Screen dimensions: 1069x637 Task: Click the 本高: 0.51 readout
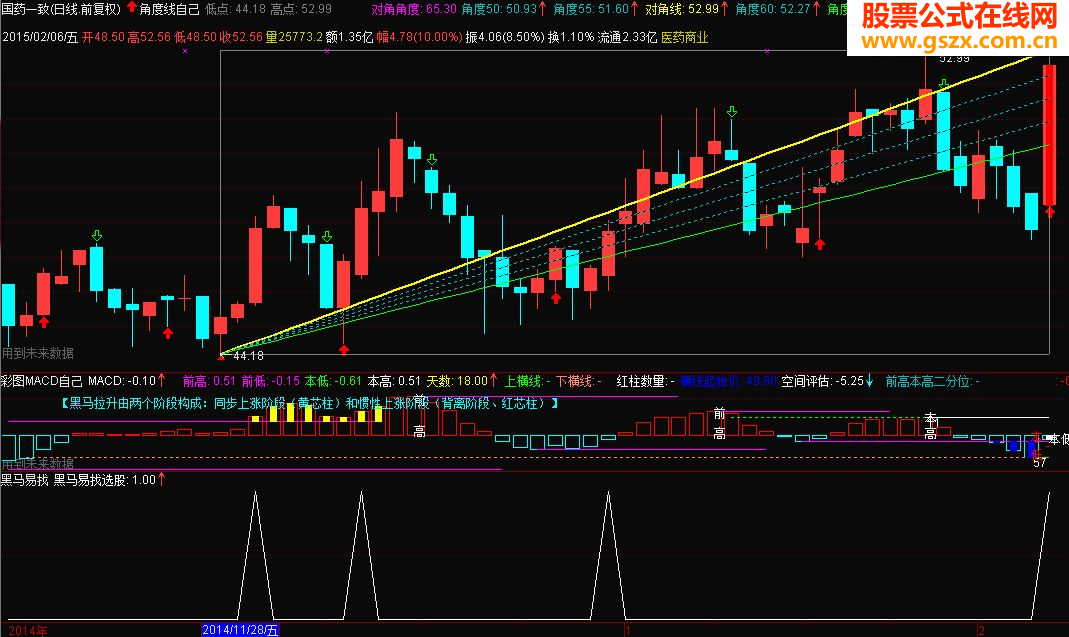(394, 381)
